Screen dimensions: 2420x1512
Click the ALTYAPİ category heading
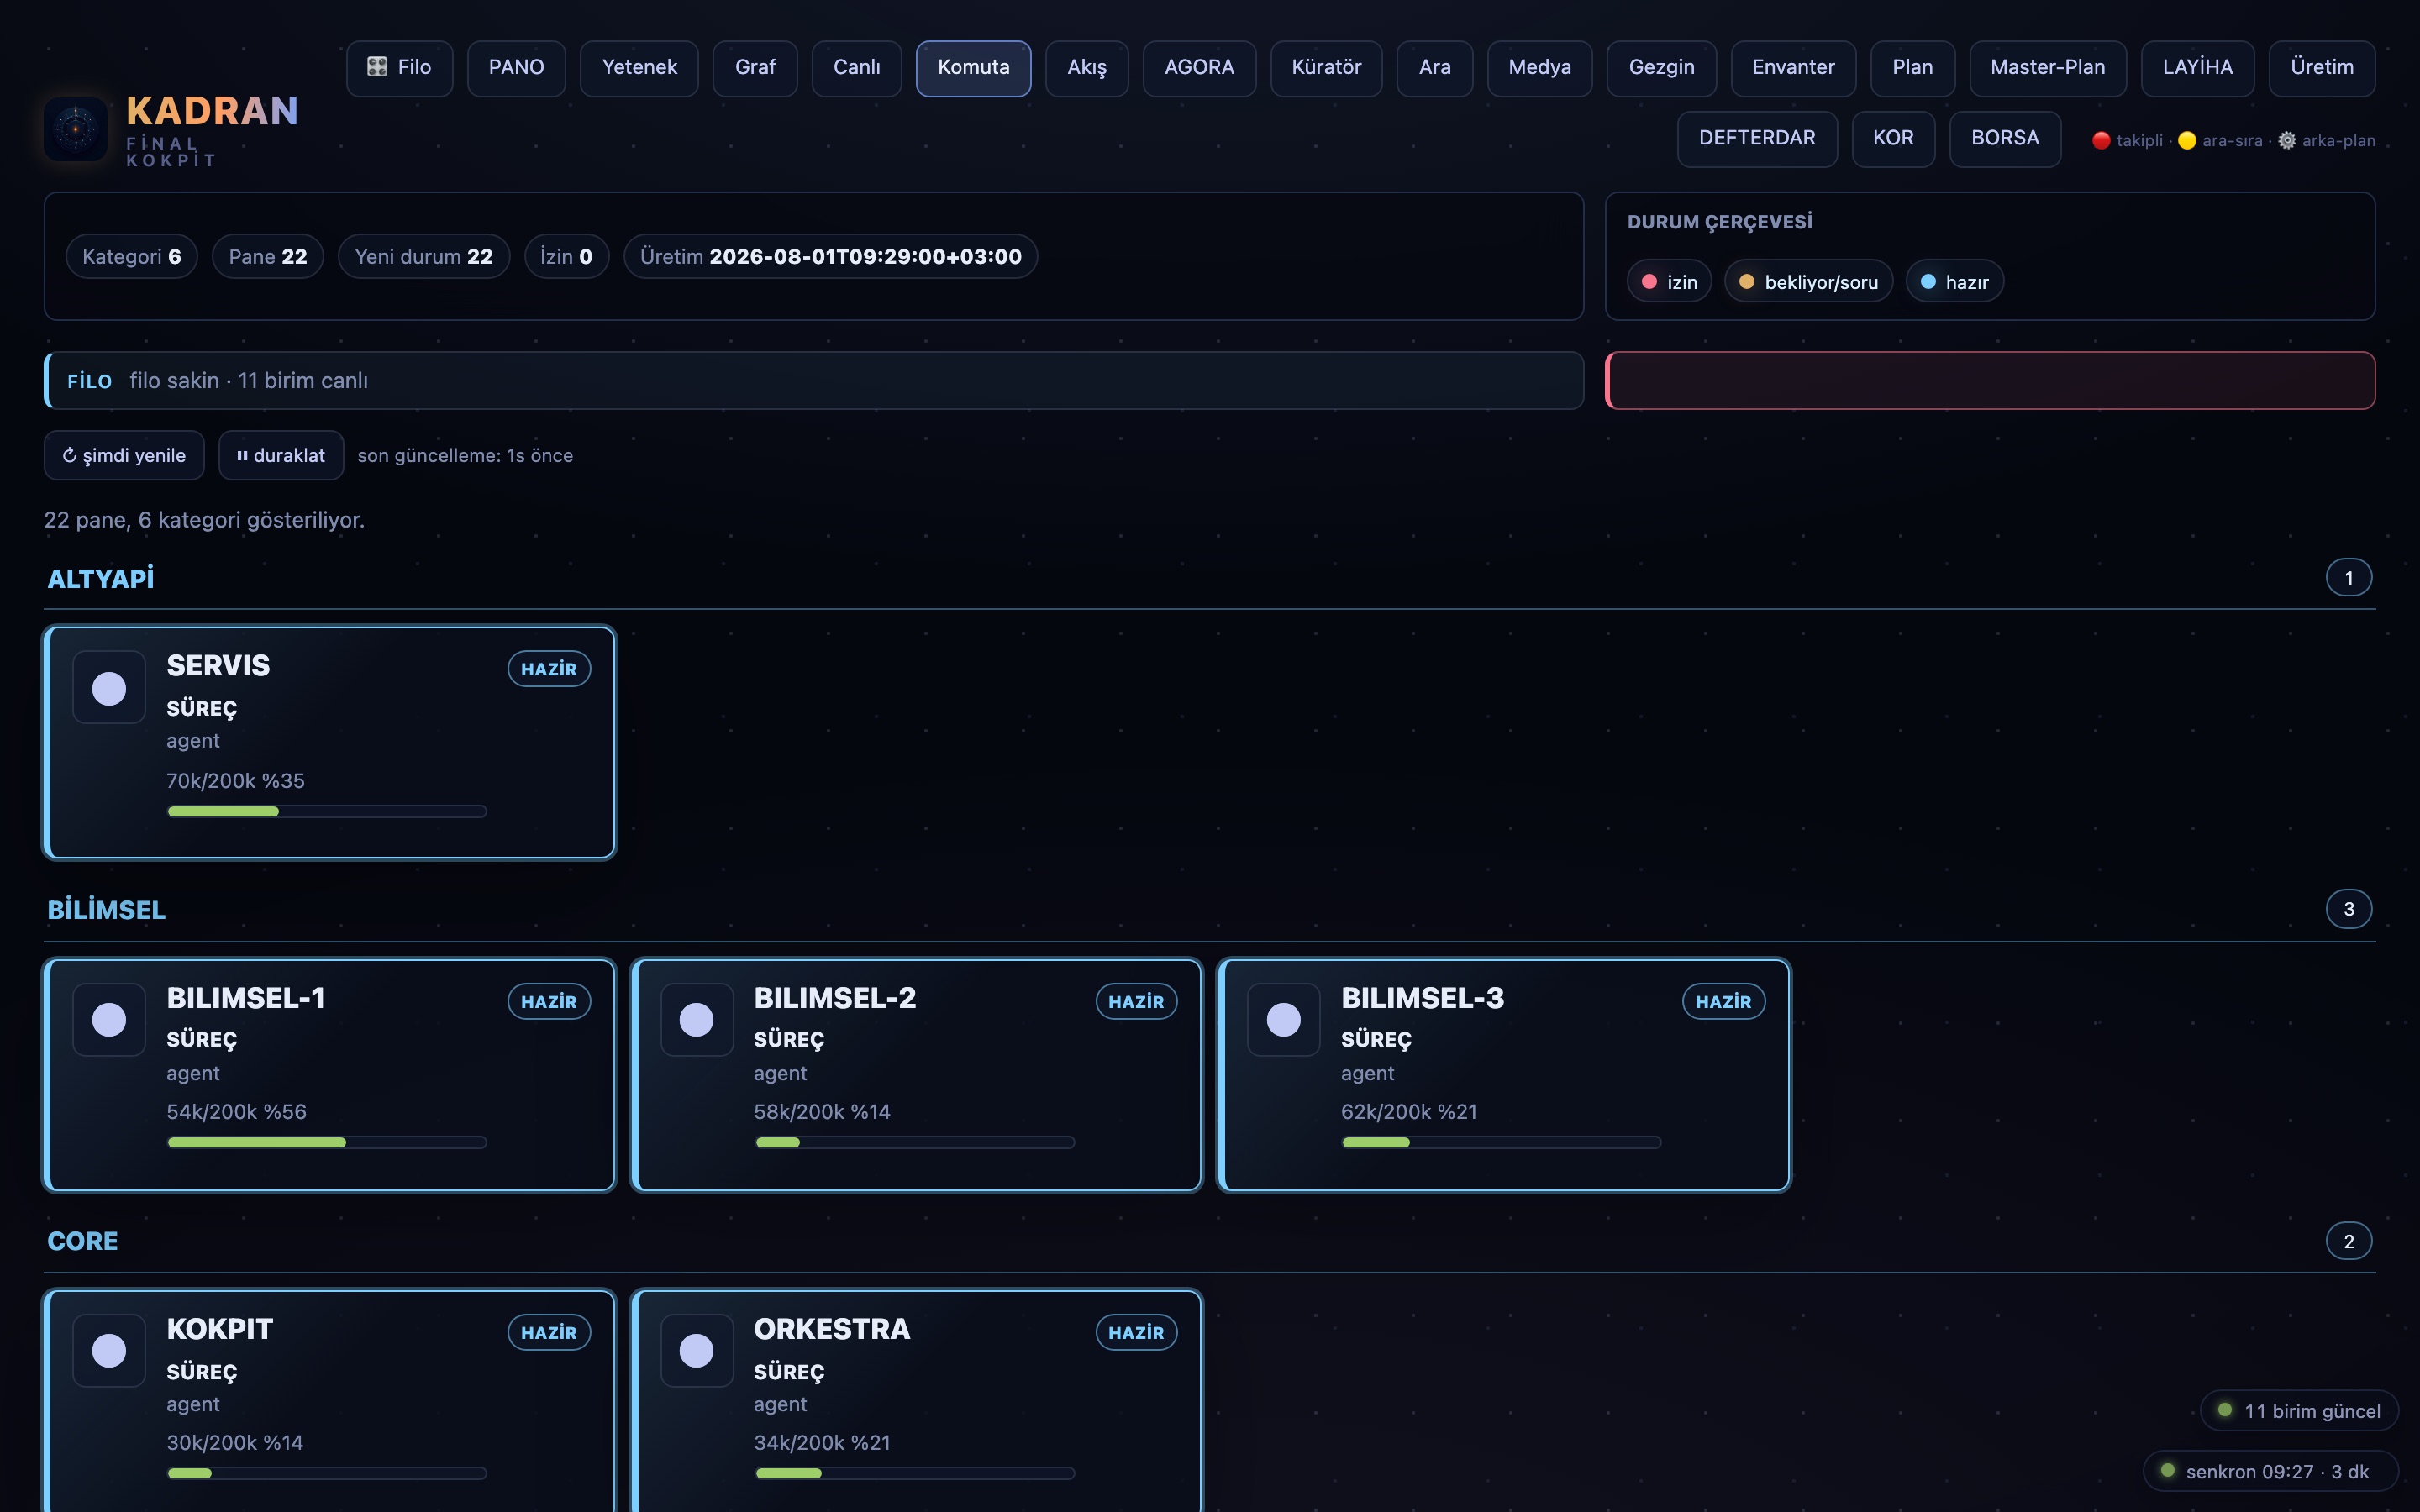click(x=101, y=578)
